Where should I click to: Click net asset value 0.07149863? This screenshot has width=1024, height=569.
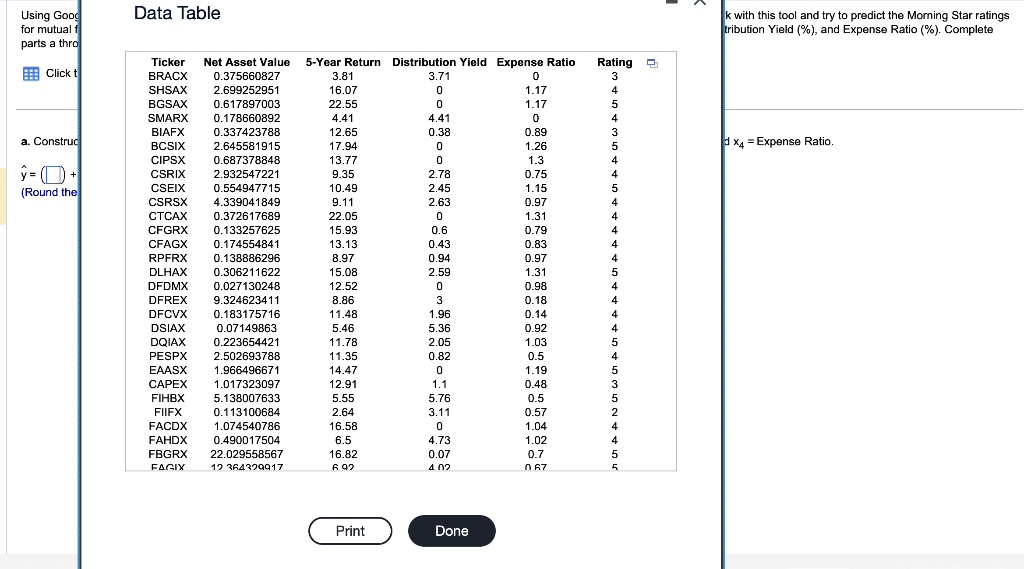tap(247, 329)
